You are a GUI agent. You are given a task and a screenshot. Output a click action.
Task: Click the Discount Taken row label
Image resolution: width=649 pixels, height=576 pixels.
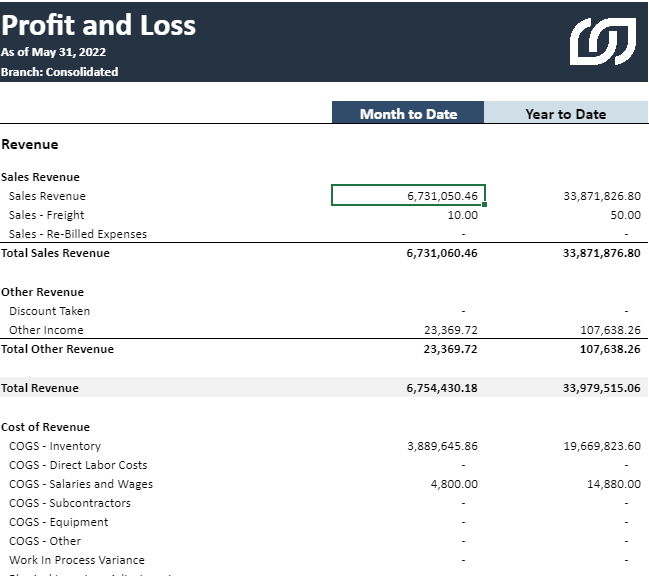pyautogui.click(x=49, y=311)
